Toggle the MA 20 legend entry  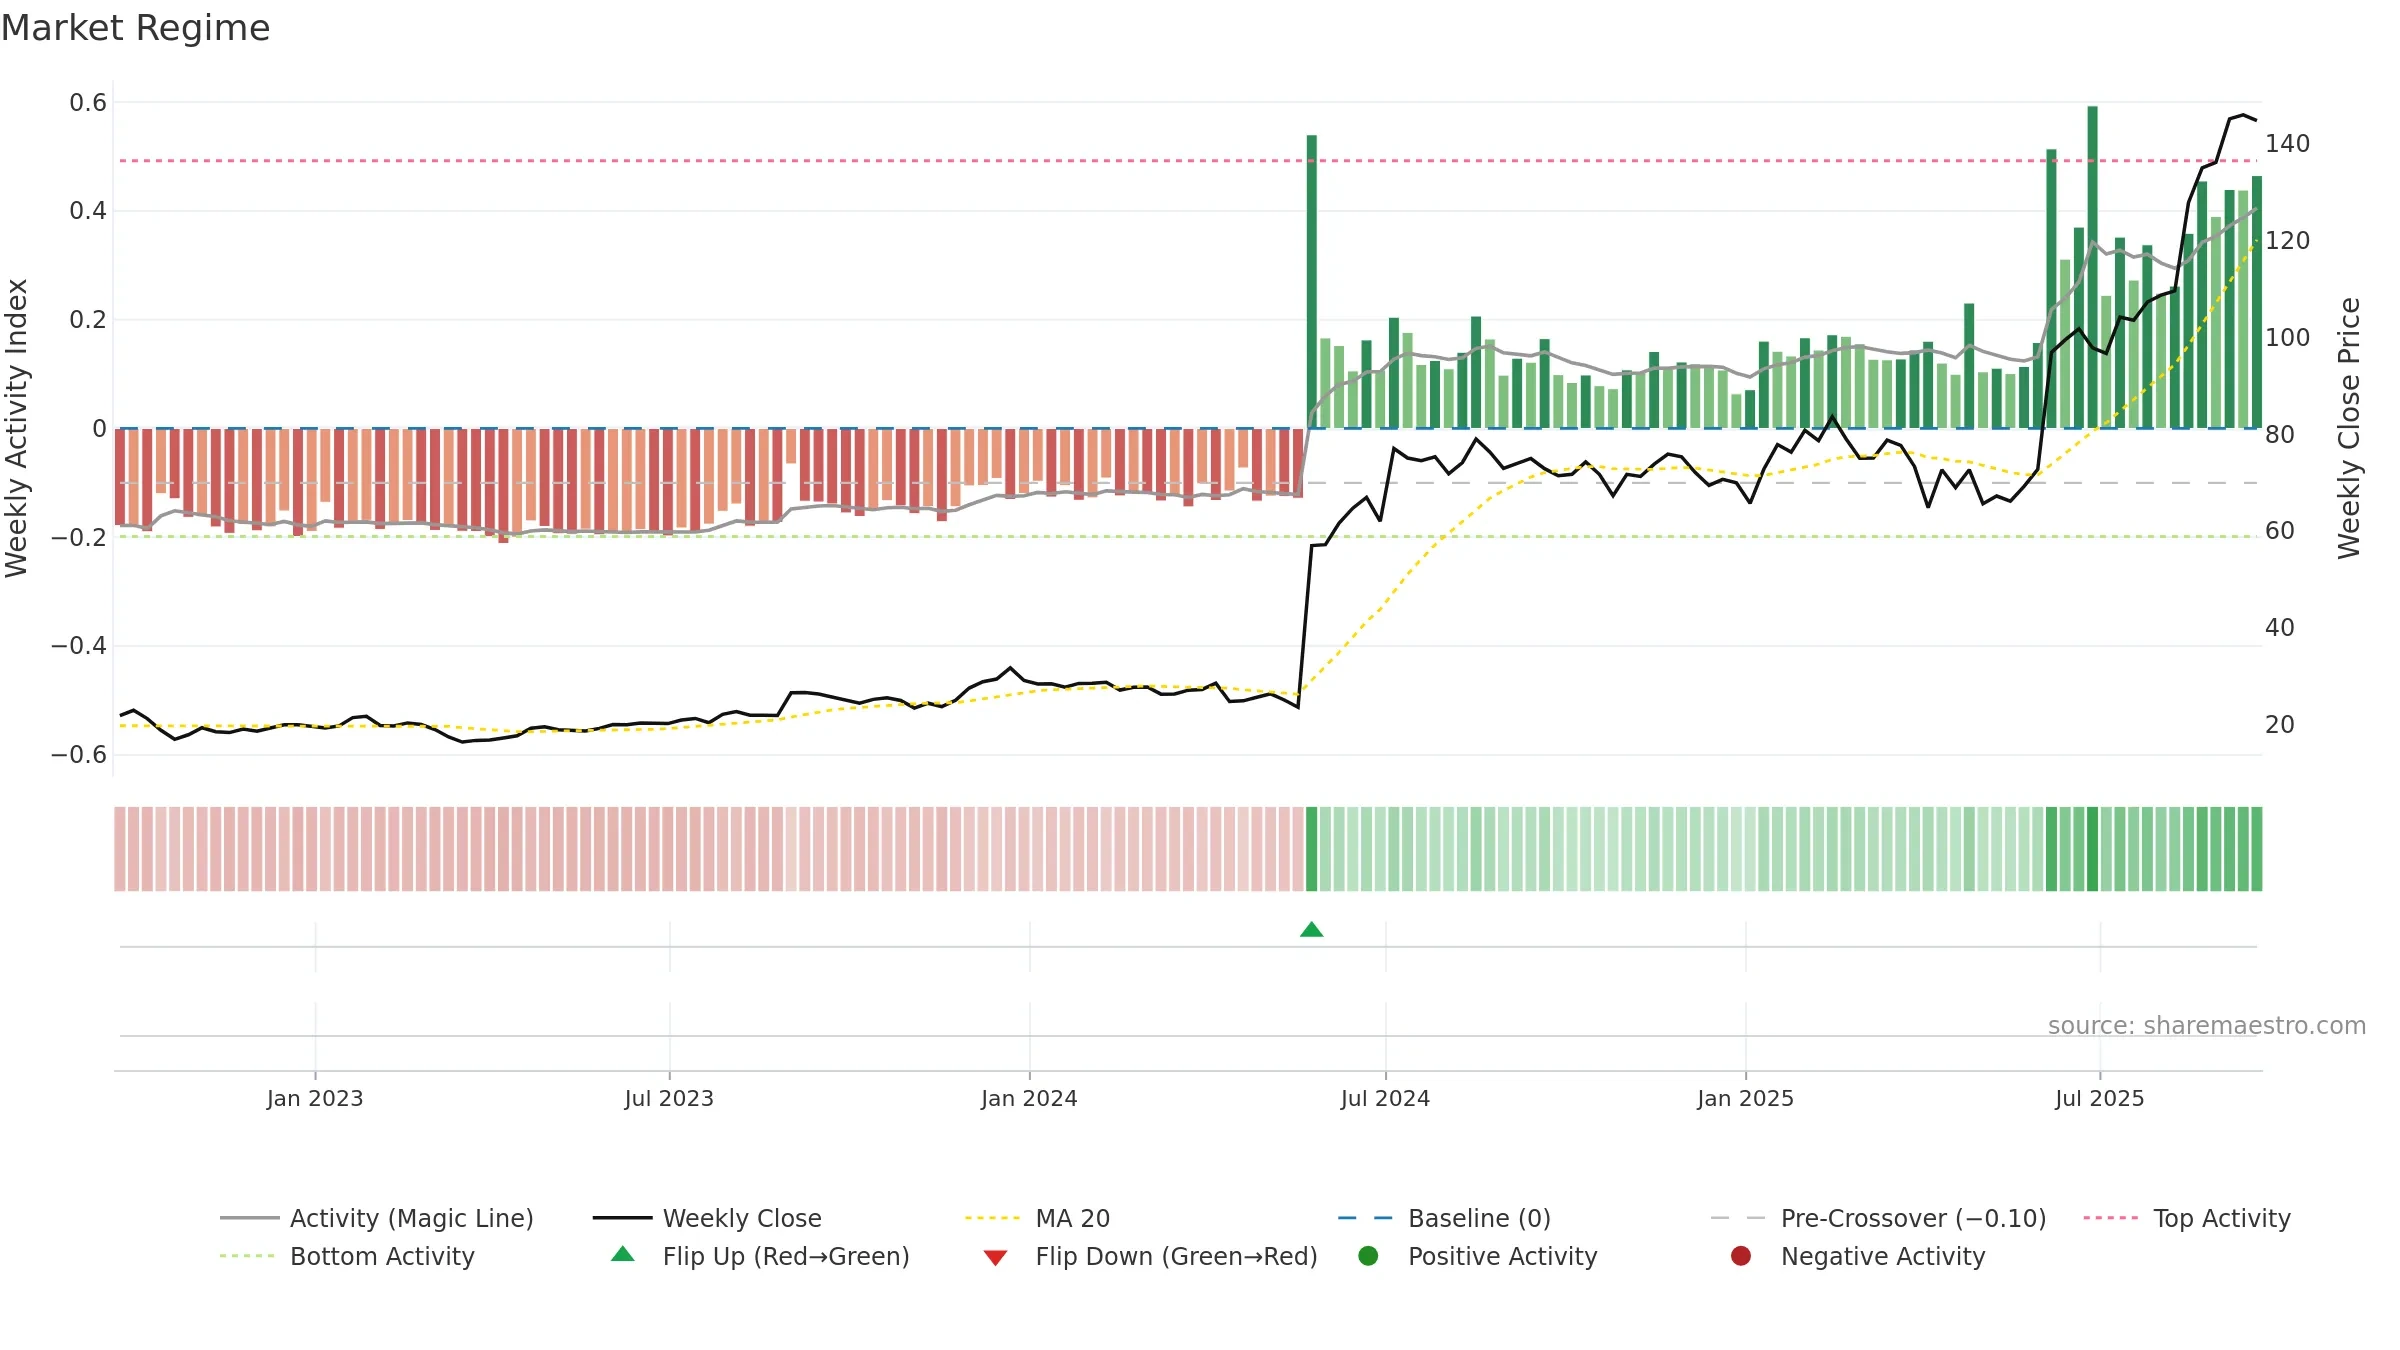click(1038, 1218)
